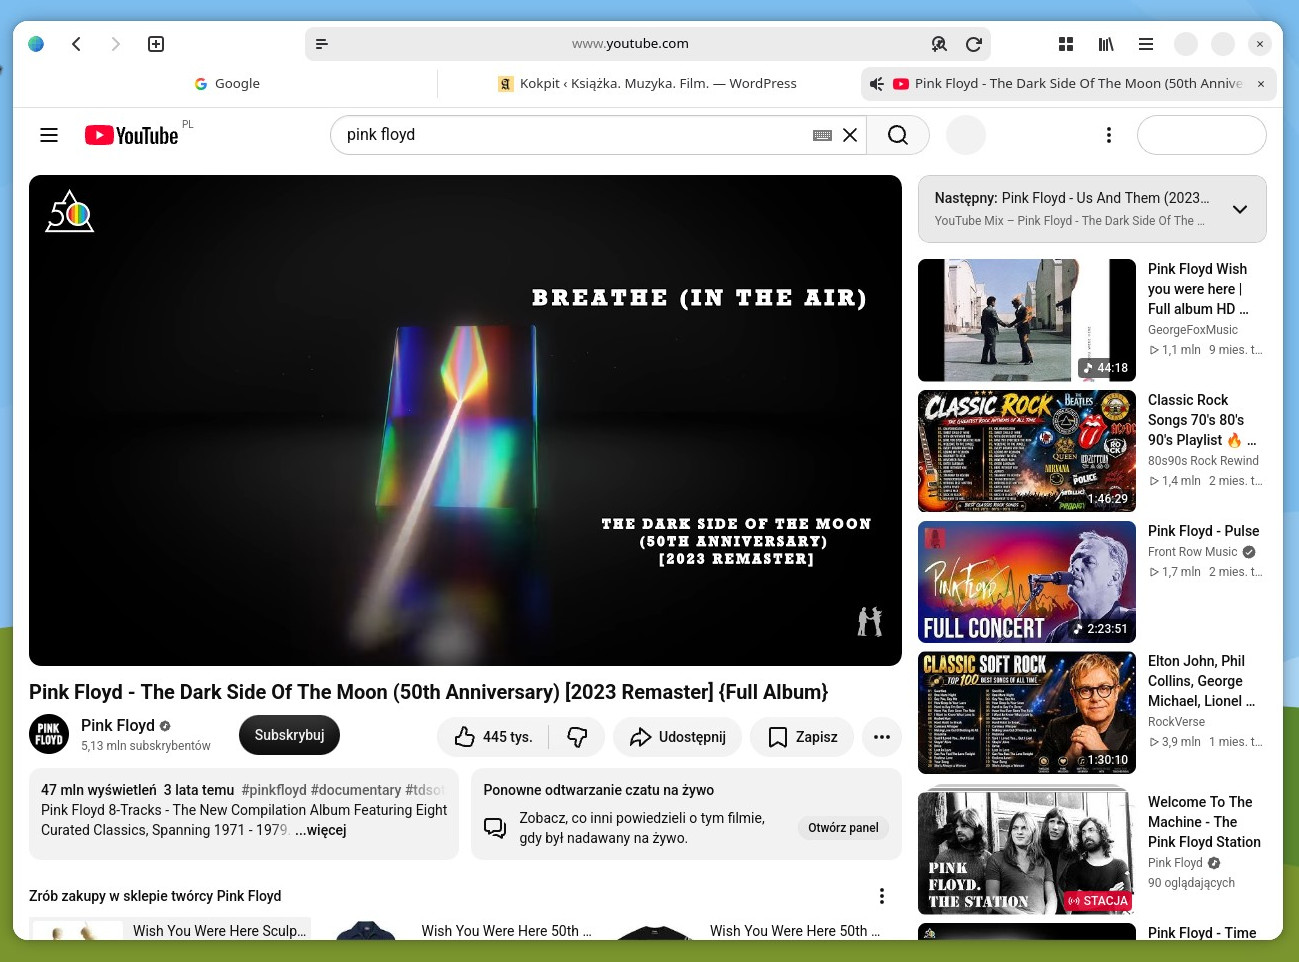The width and height of the screenshot is (1299, 962).
Task: Open the Classic Rock playlist thumbnail
Action: pos(1027,451)
